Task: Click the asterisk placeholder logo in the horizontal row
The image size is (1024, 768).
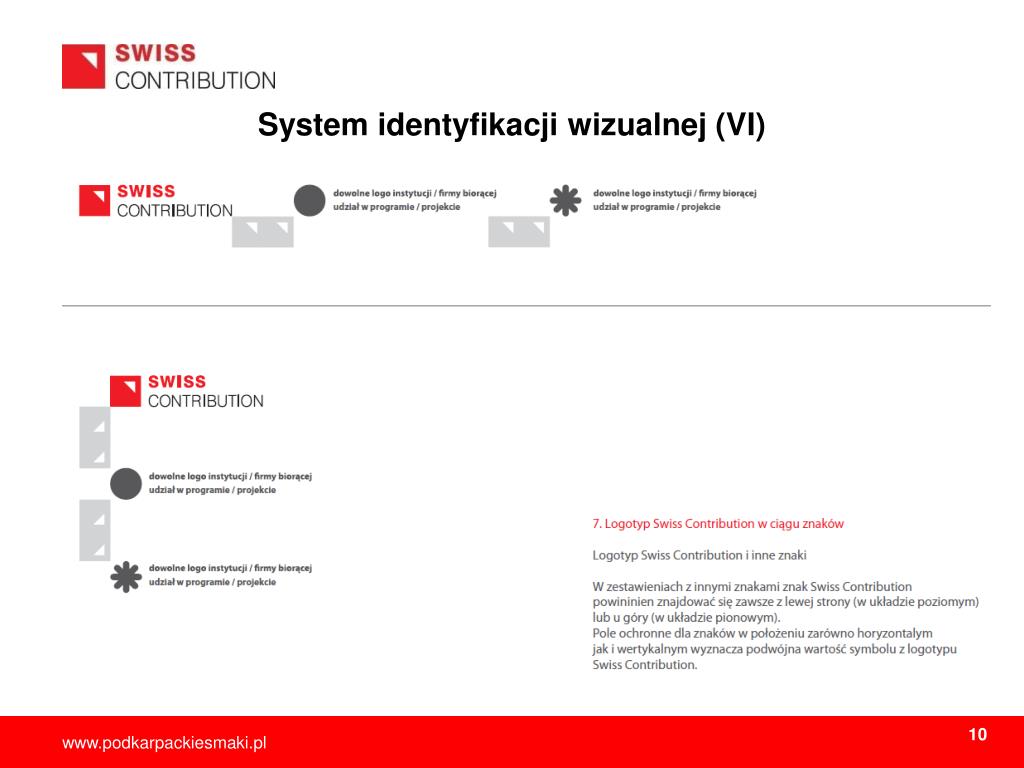Action: click(566, 200)
